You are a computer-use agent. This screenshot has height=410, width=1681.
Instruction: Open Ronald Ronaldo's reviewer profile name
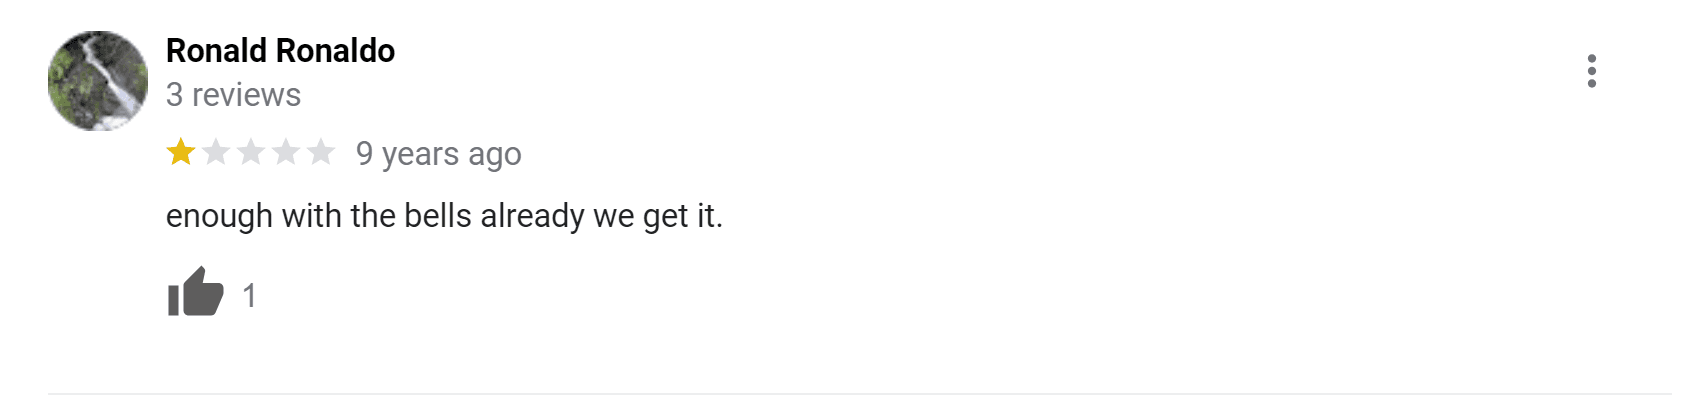point(280,50)
